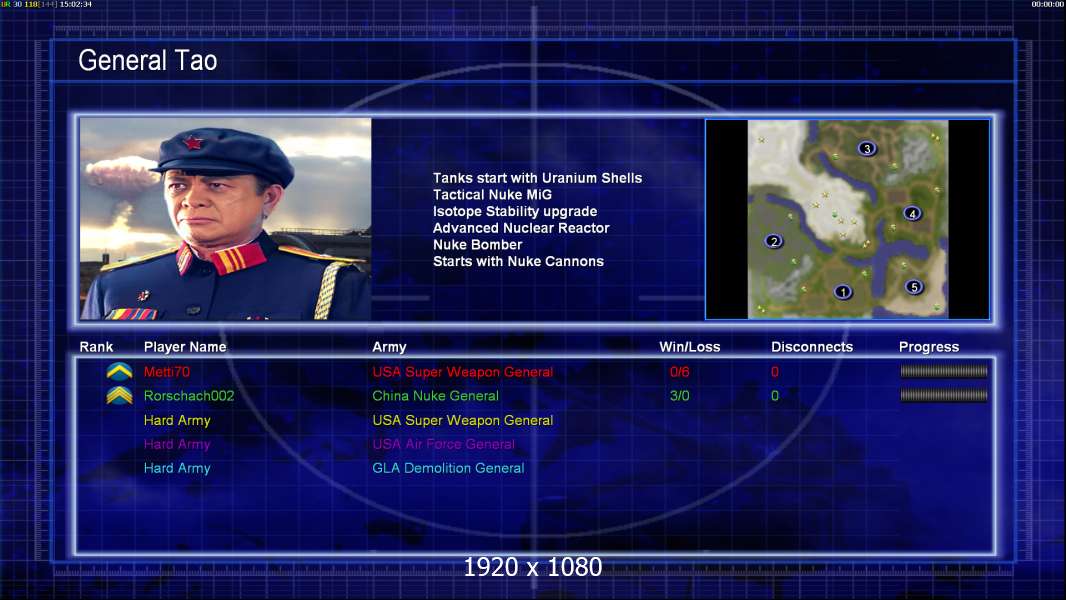Click the General Tao portrait image
This screenshot has width=1066, height=600.
pos(226,219)
